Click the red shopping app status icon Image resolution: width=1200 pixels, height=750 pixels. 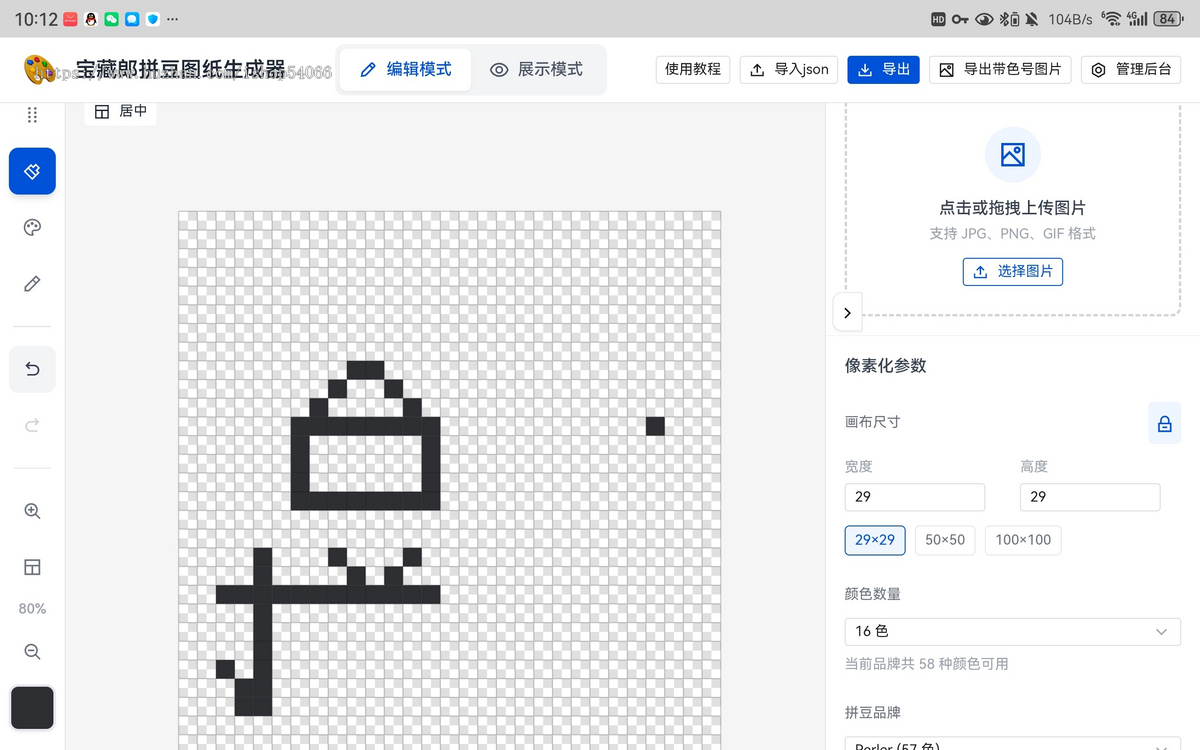[x=70, y=19]
